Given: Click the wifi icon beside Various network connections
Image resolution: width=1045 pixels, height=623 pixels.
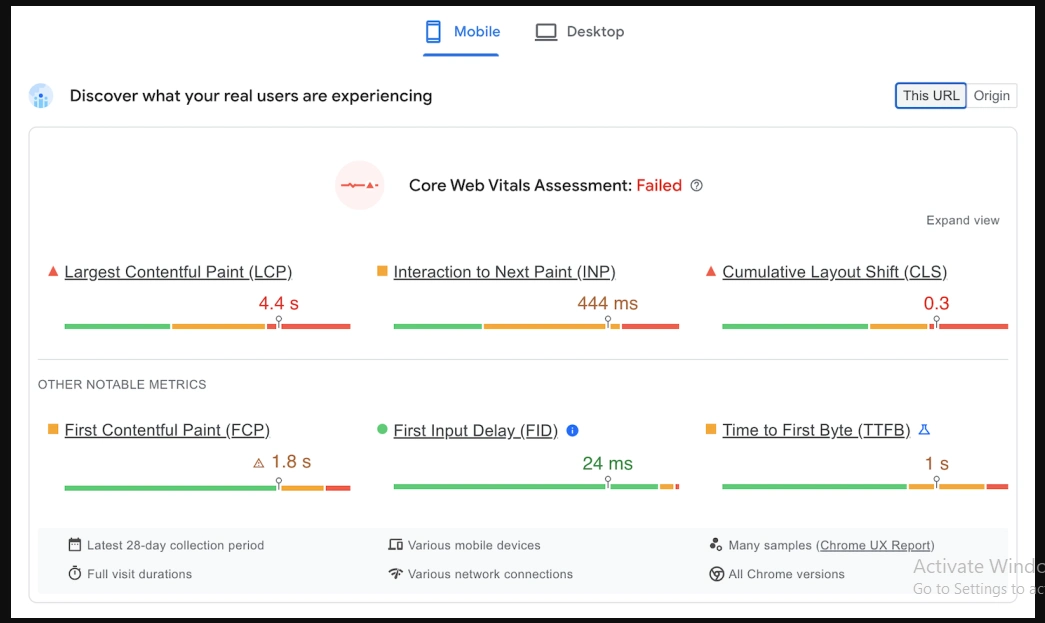Looking at the screenshot, I should click(x=395, y=574).
